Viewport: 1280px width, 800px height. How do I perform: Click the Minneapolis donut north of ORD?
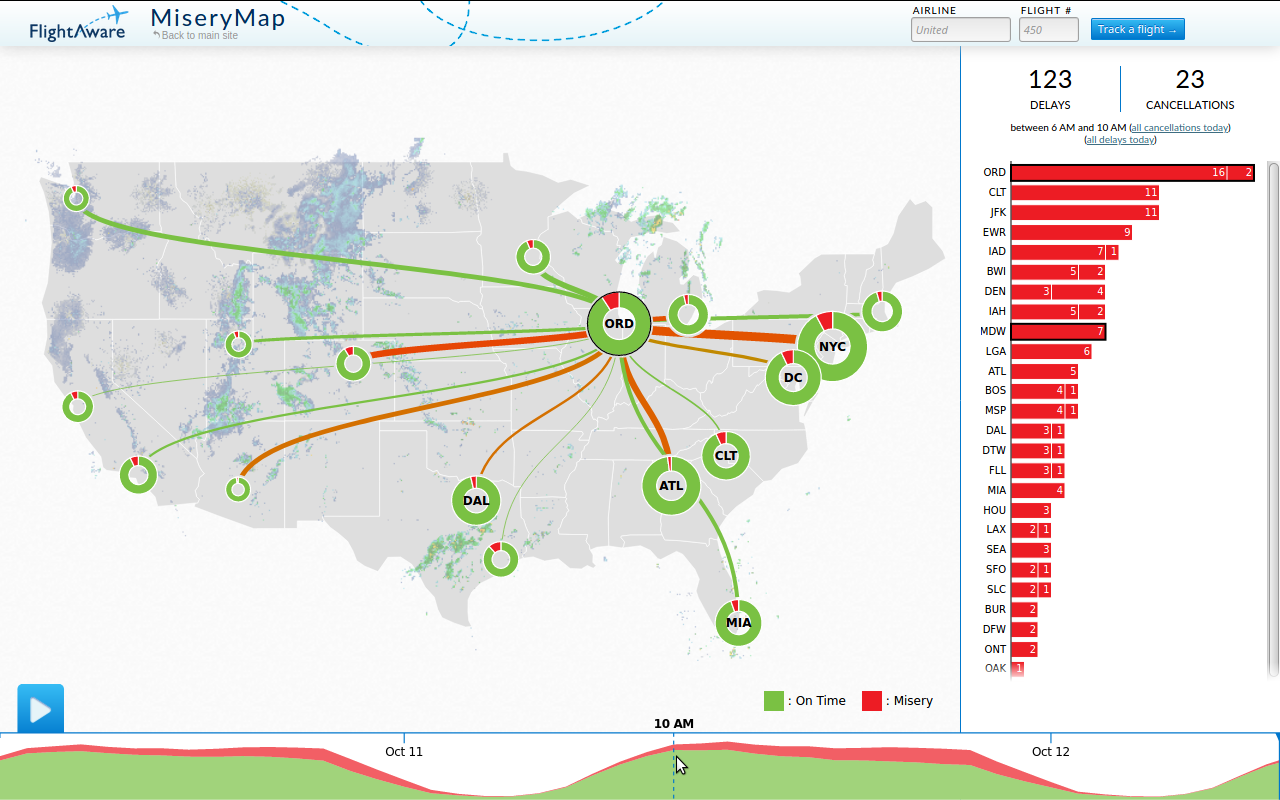click(533, 257)
